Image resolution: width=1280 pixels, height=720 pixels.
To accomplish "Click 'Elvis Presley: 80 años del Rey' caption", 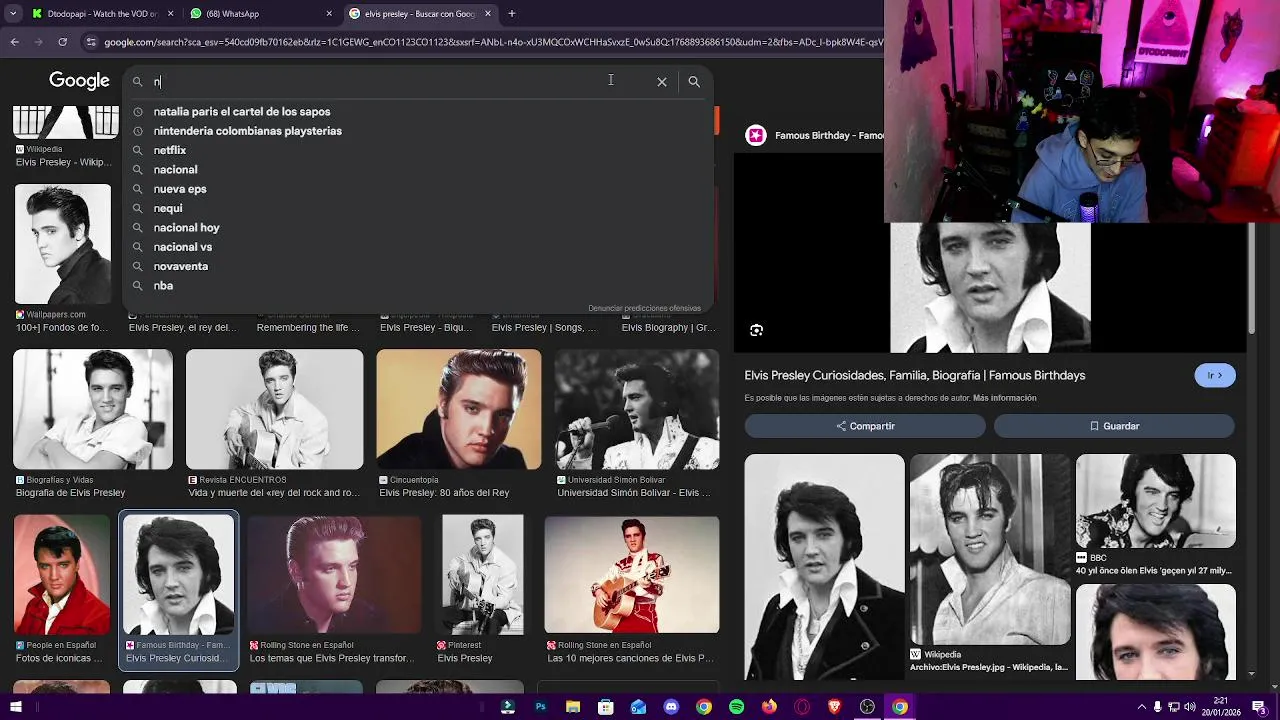I will tap(444, 493).
